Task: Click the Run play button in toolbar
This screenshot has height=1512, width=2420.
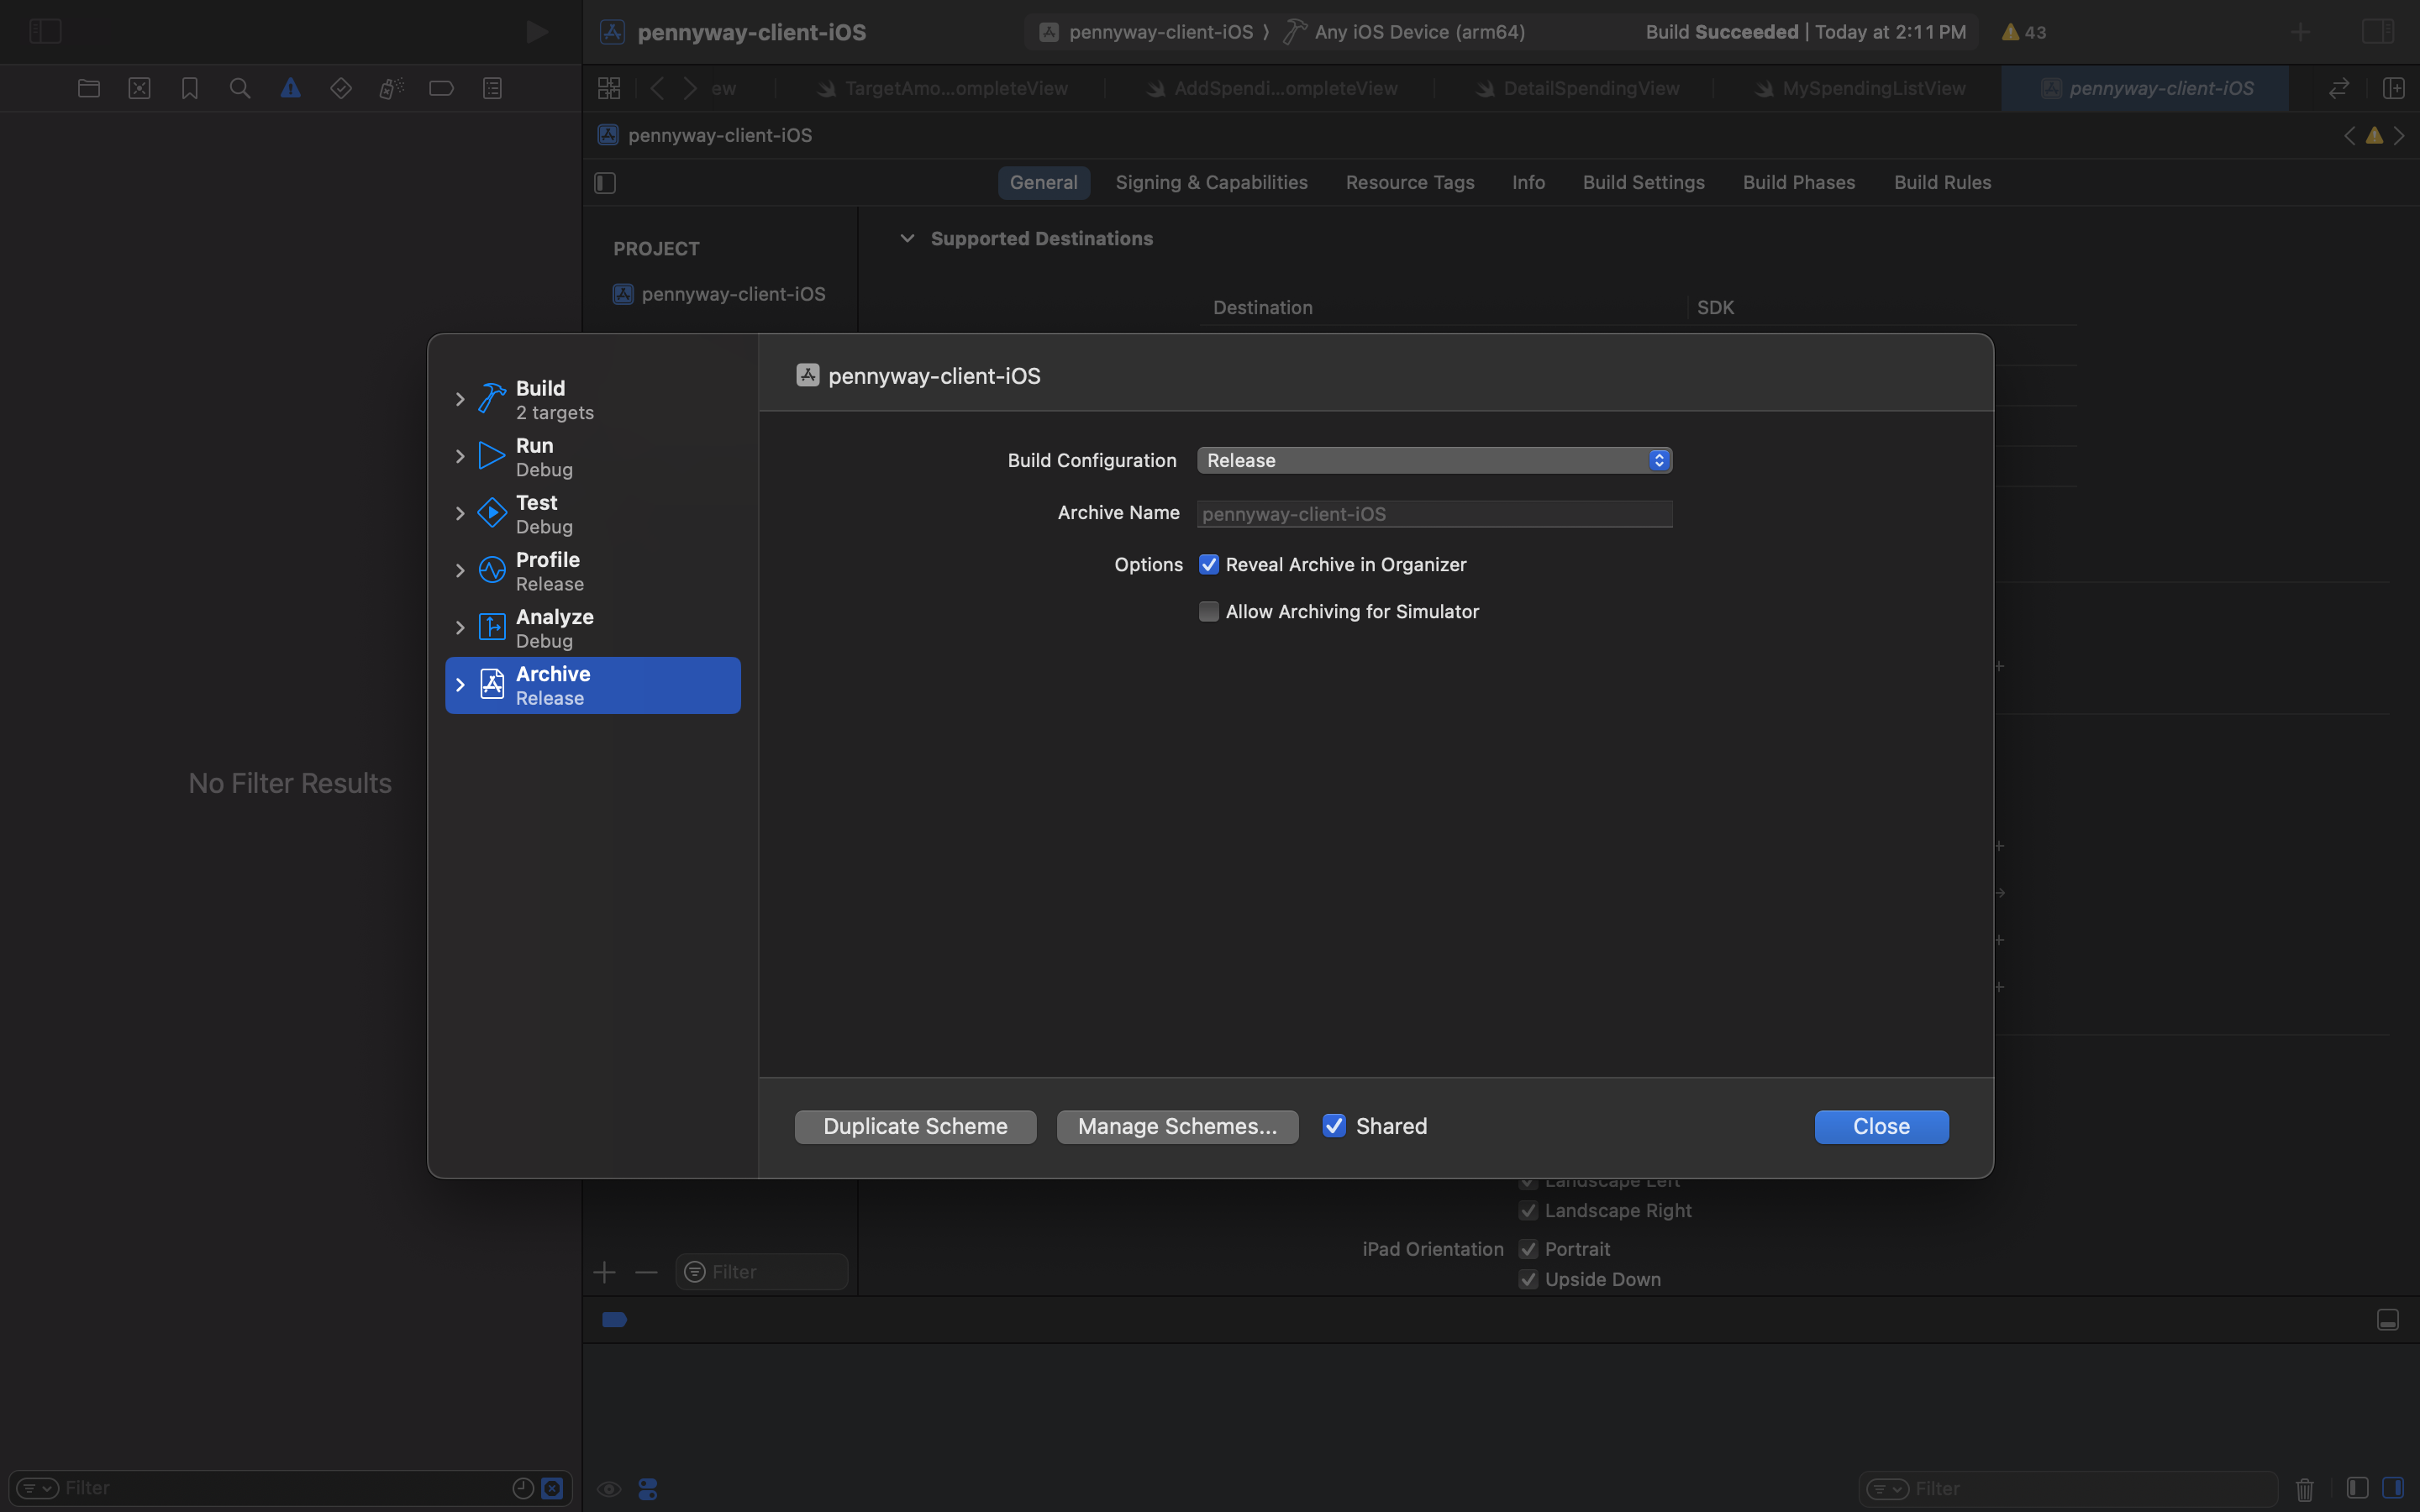Action: click(x=537, y=32)
